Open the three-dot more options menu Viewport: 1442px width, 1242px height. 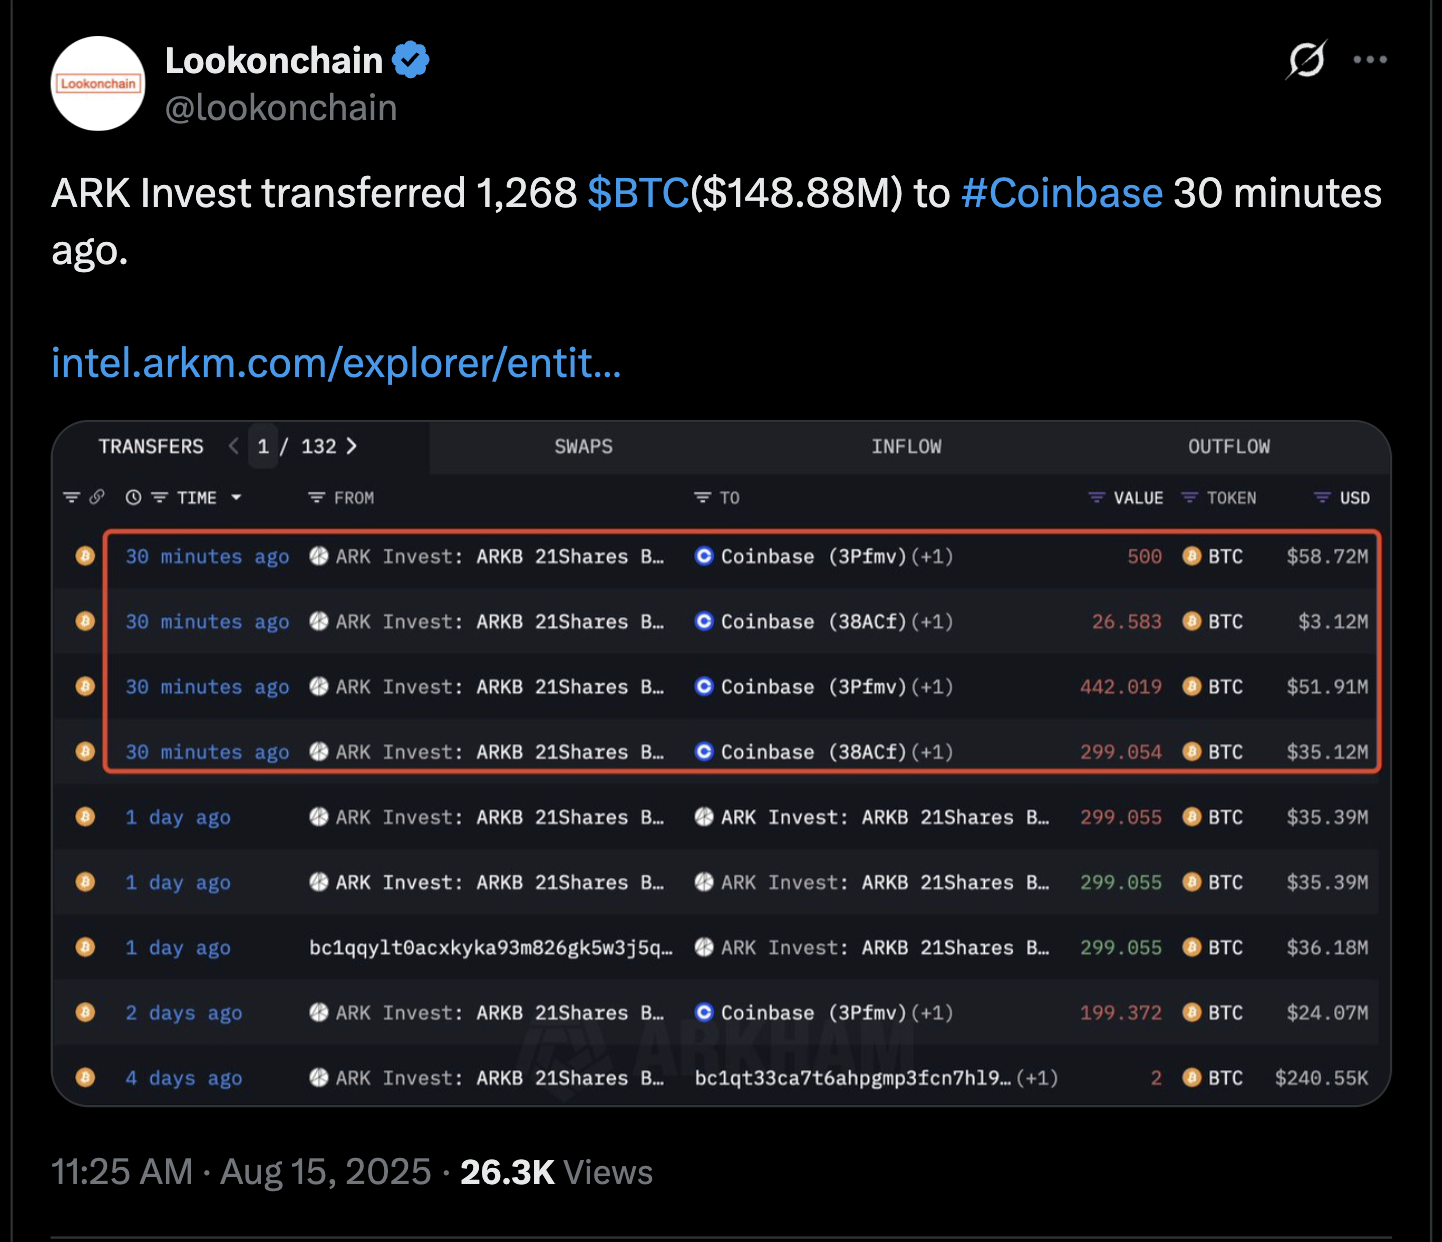(1369, 60)
